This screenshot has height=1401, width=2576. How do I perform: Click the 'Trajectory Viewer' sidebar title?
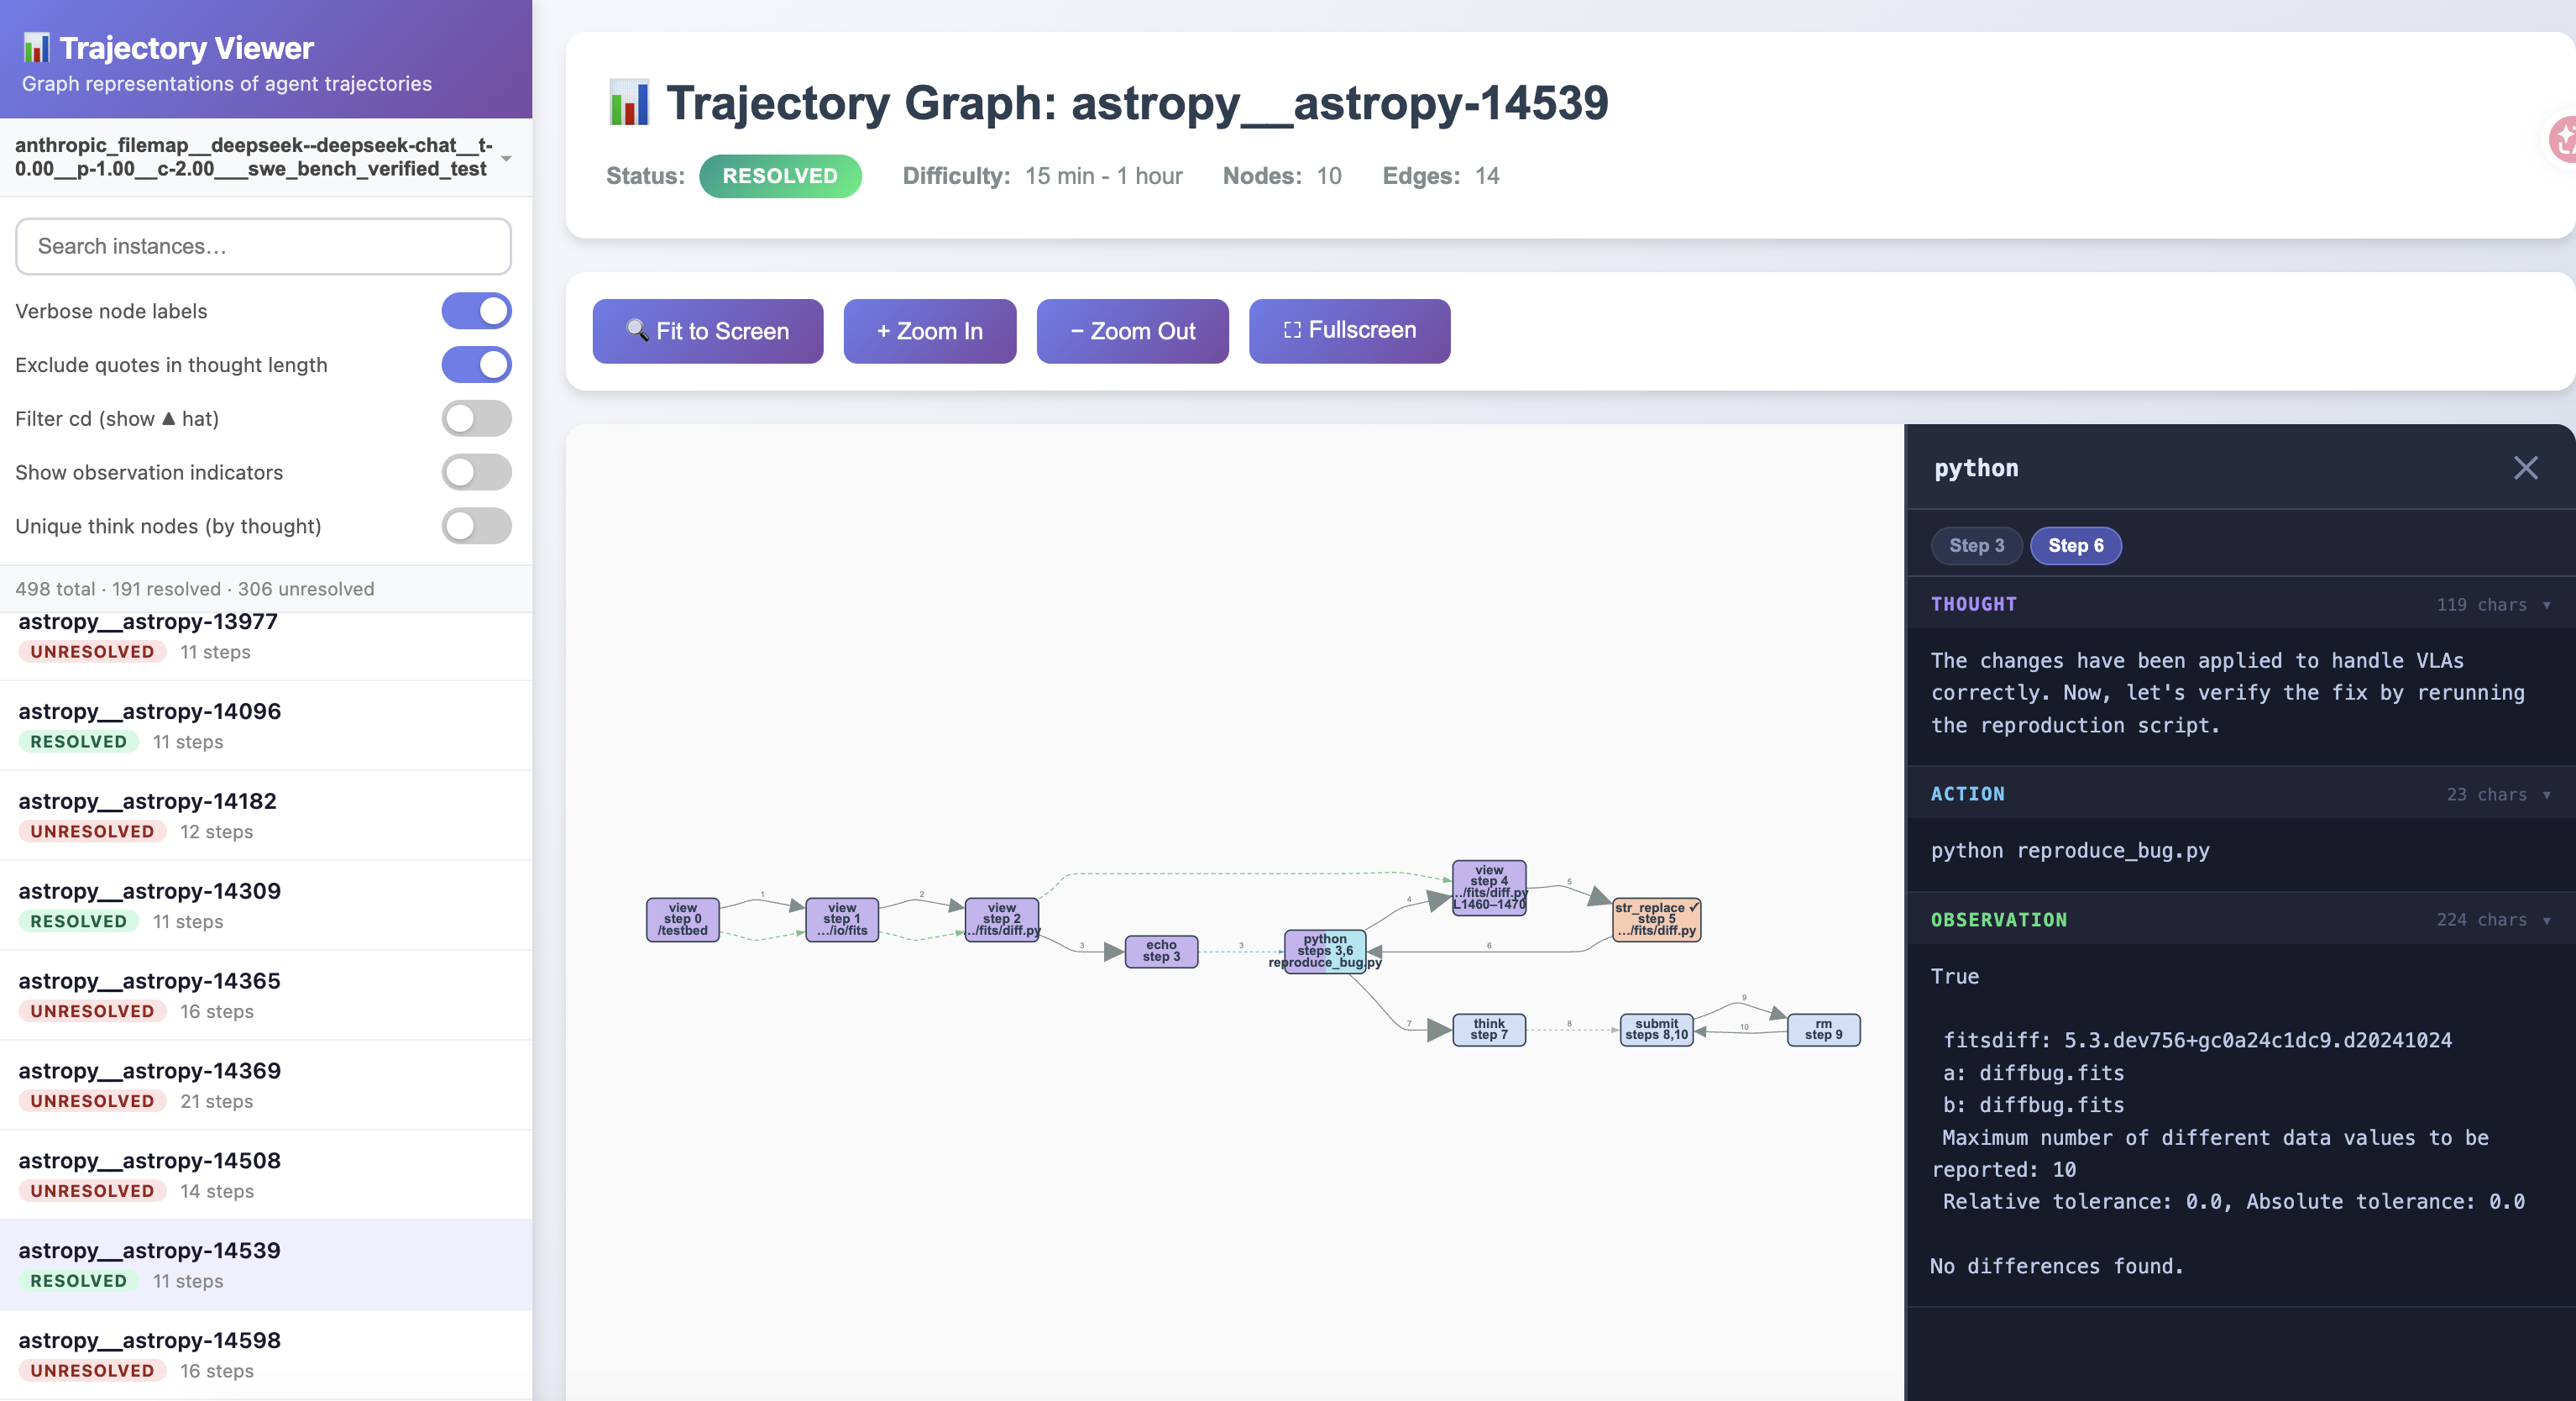coord(186,47)
